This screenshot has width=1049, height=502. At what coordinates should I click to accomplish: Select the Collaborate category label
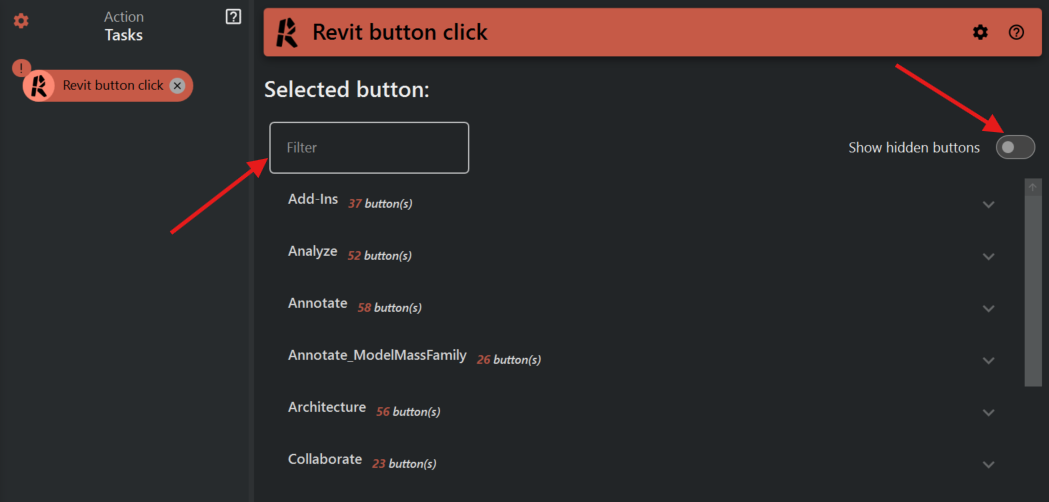pos(325,459)
